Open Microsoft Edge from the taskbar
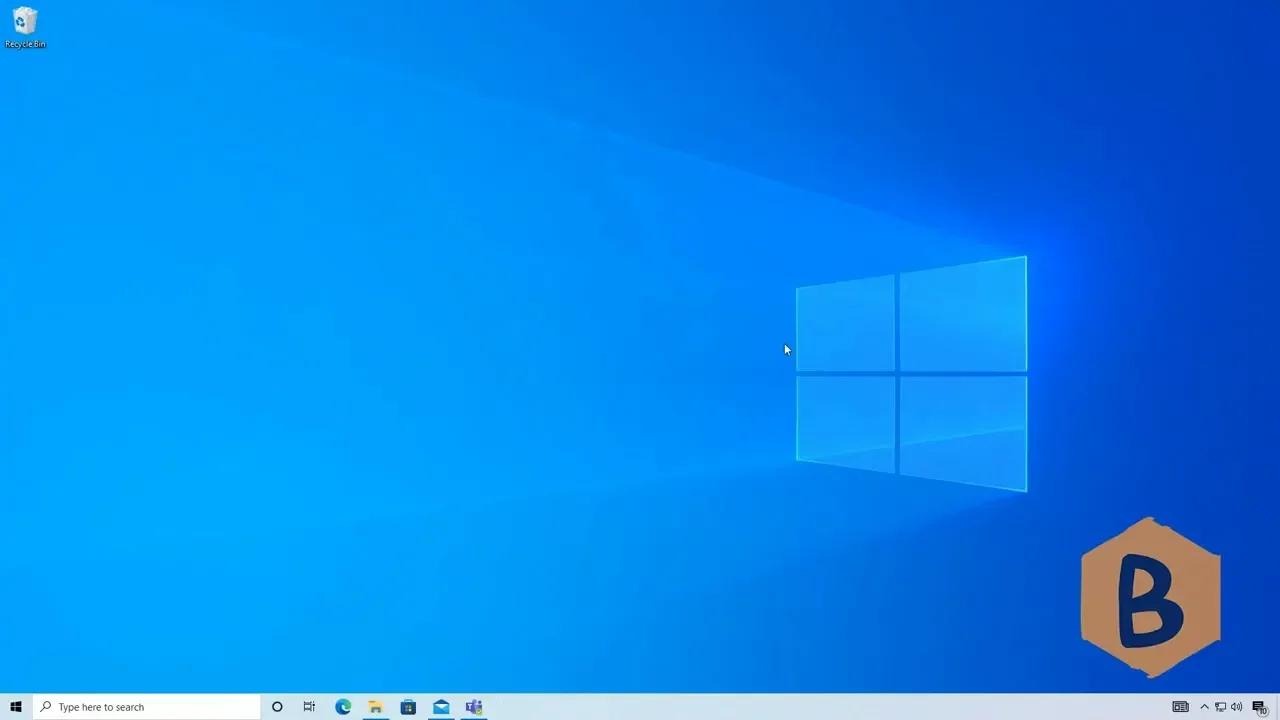The width and height of the screenshot is (1280, 720). click(343, 707)
